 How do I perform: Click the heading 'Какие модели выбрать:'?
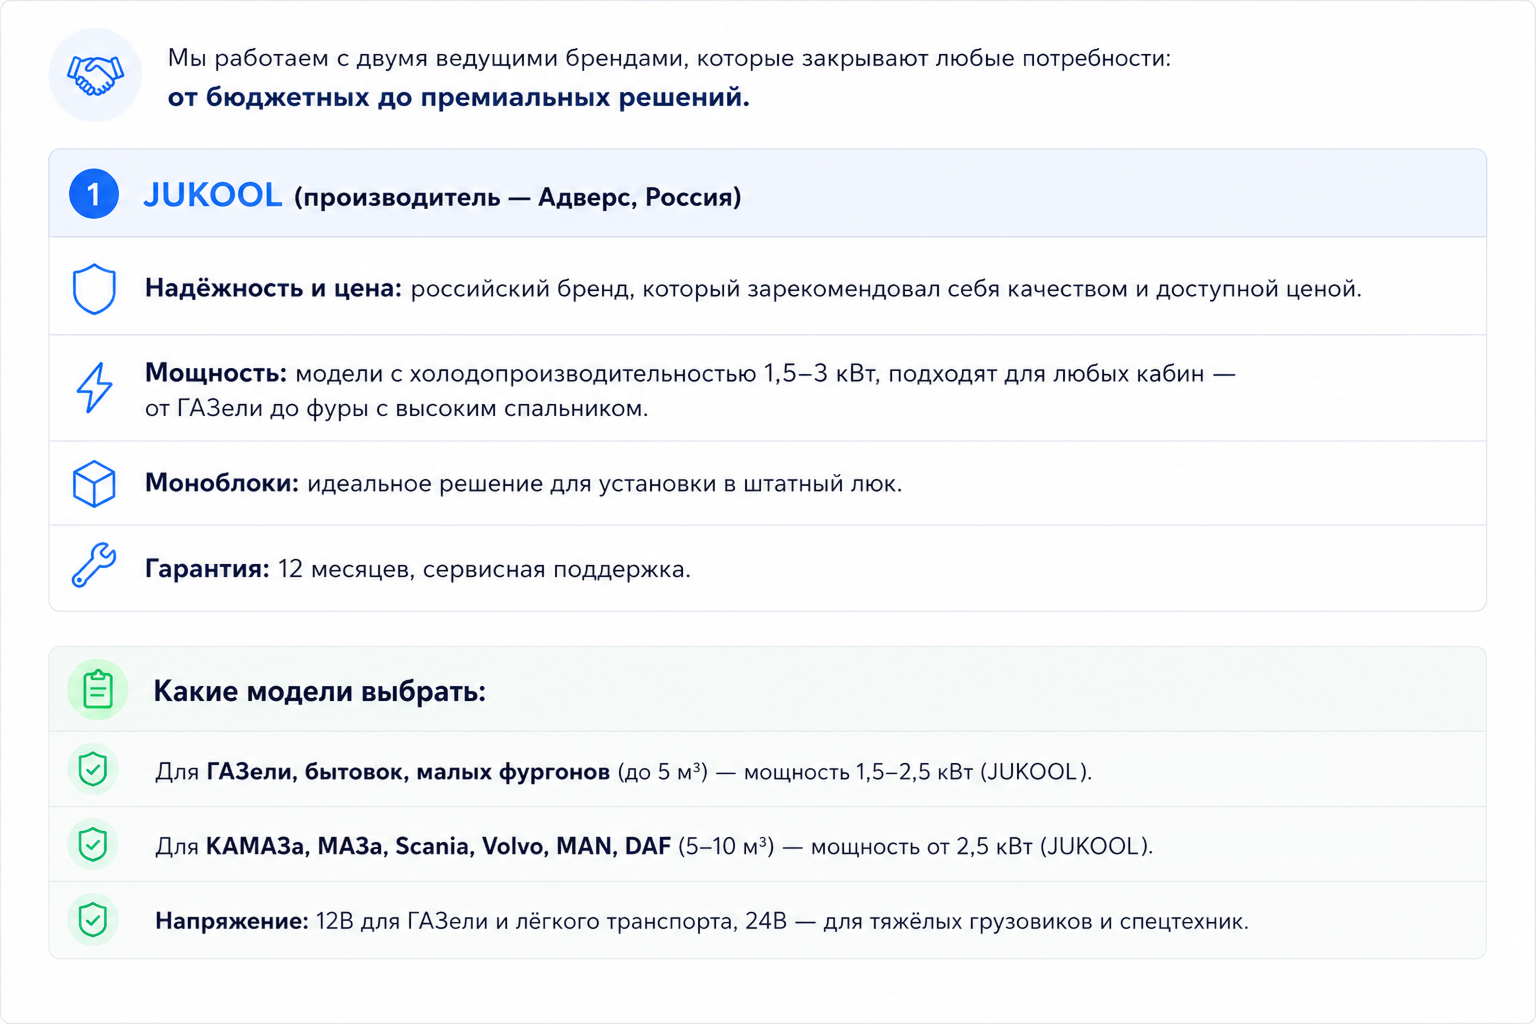pos(319,692)
